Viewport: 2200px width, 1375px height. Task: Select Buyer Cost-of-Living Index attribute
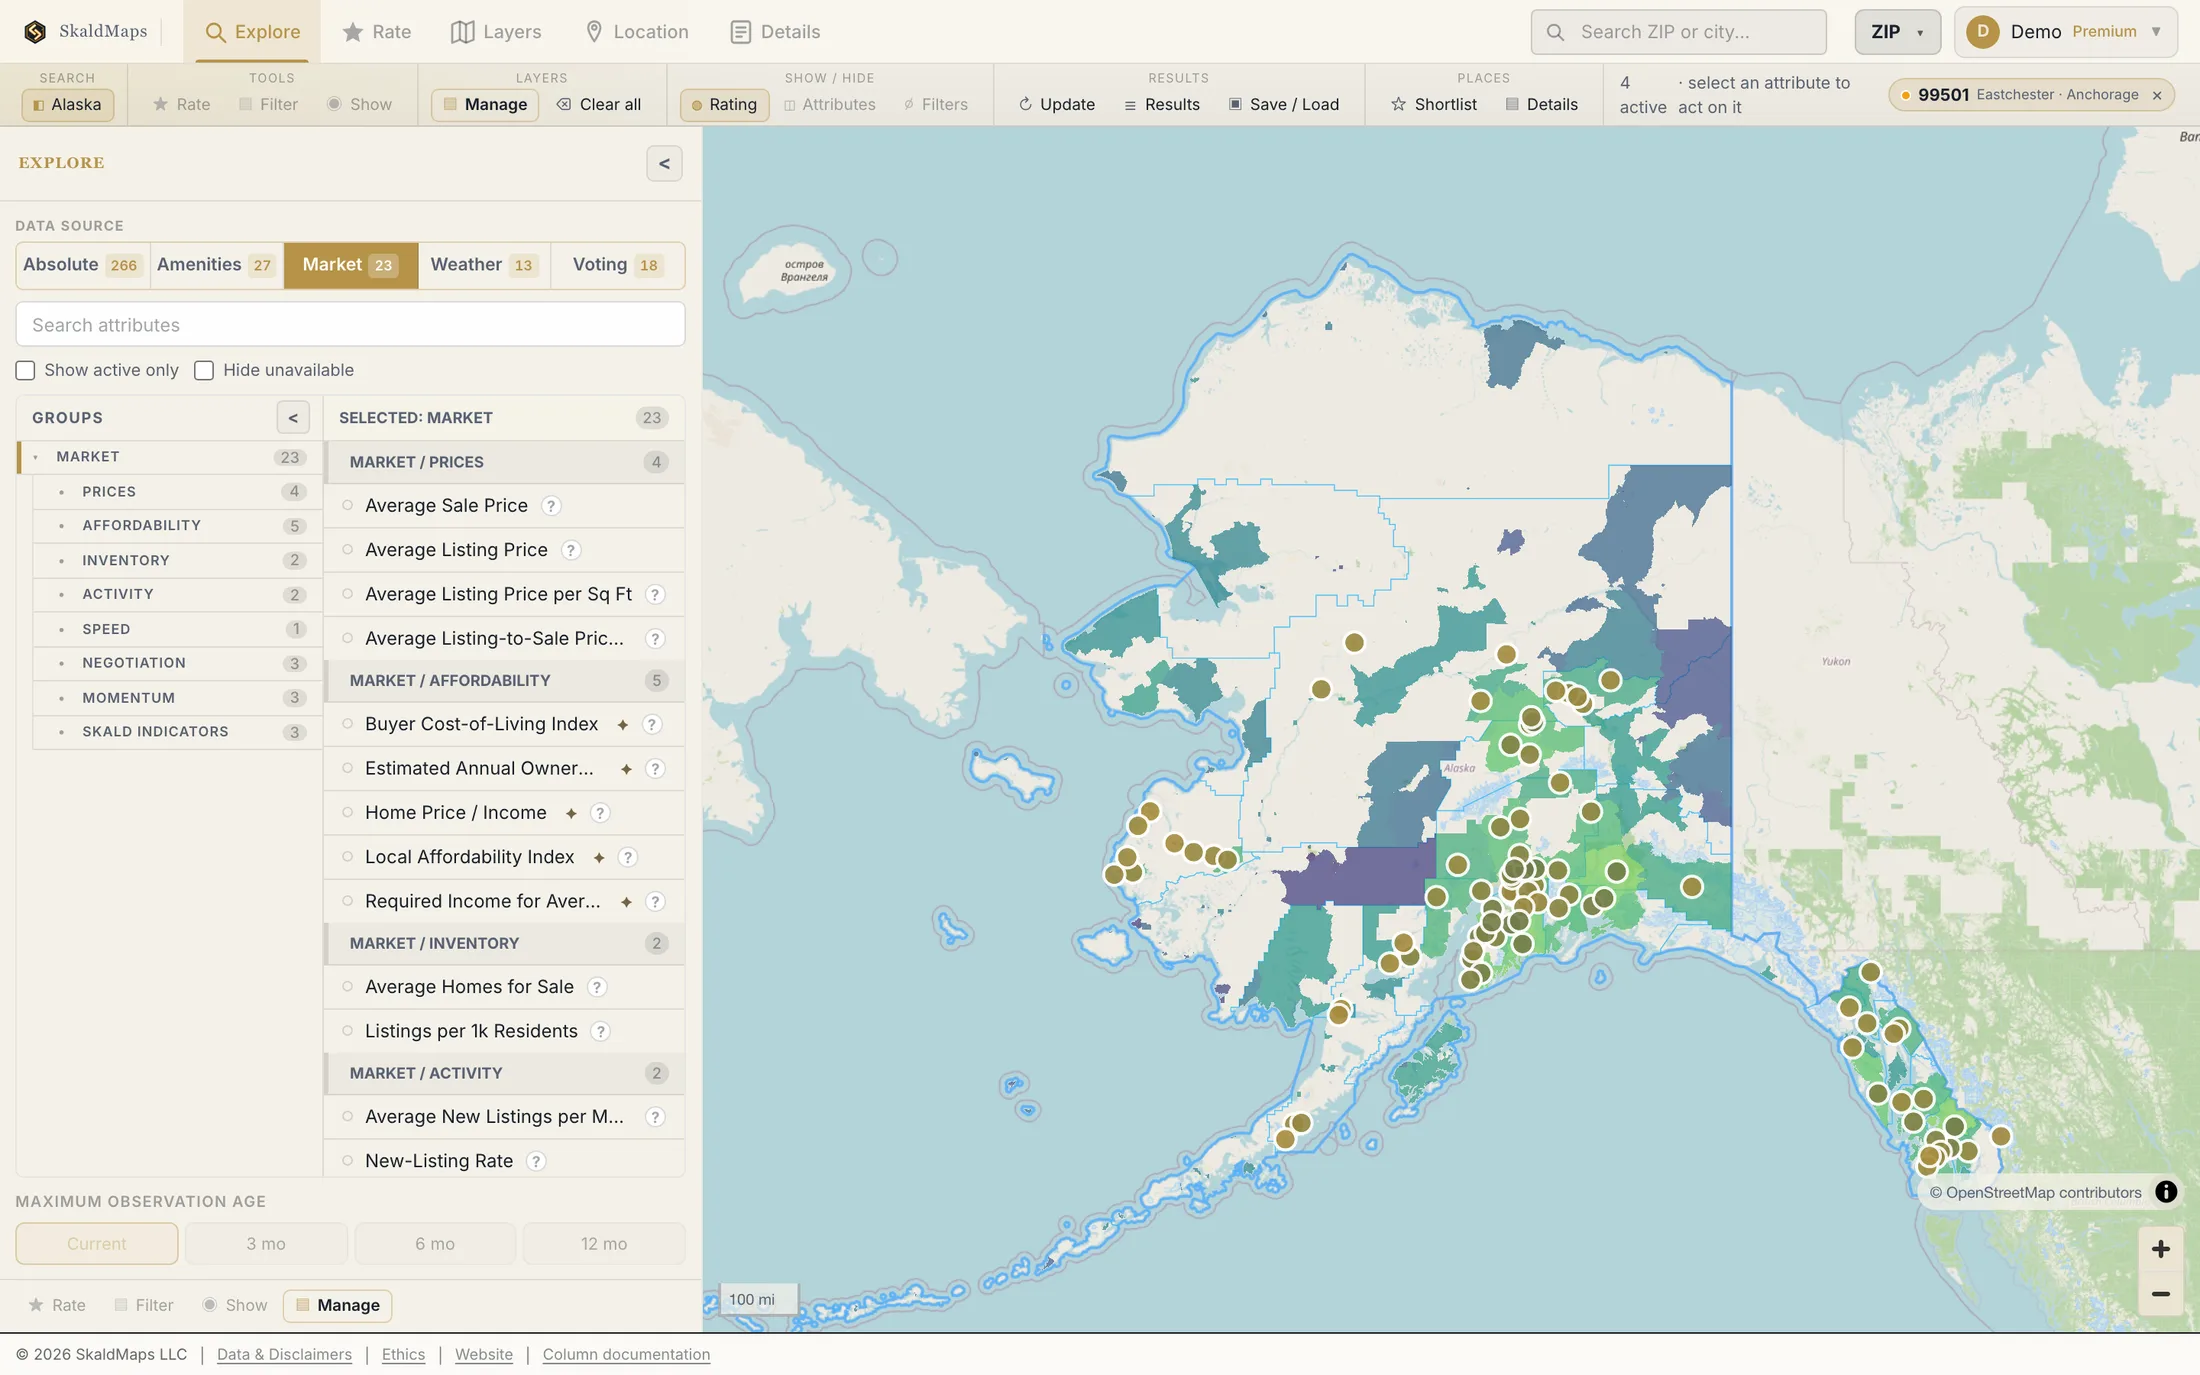coord(504,724)
